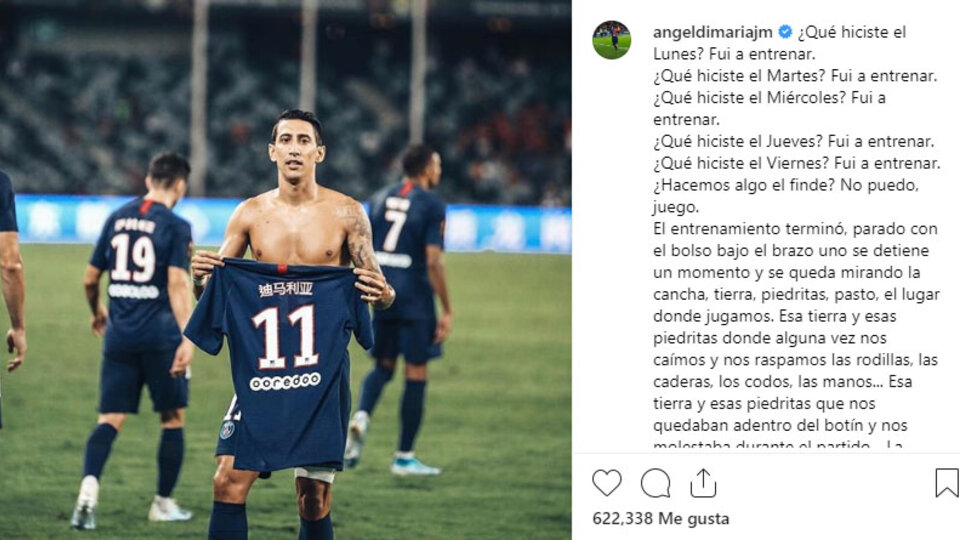Share the post using the upload arrow icon
The width and height of the screenshot is (960, 540).
click(703, 482)
